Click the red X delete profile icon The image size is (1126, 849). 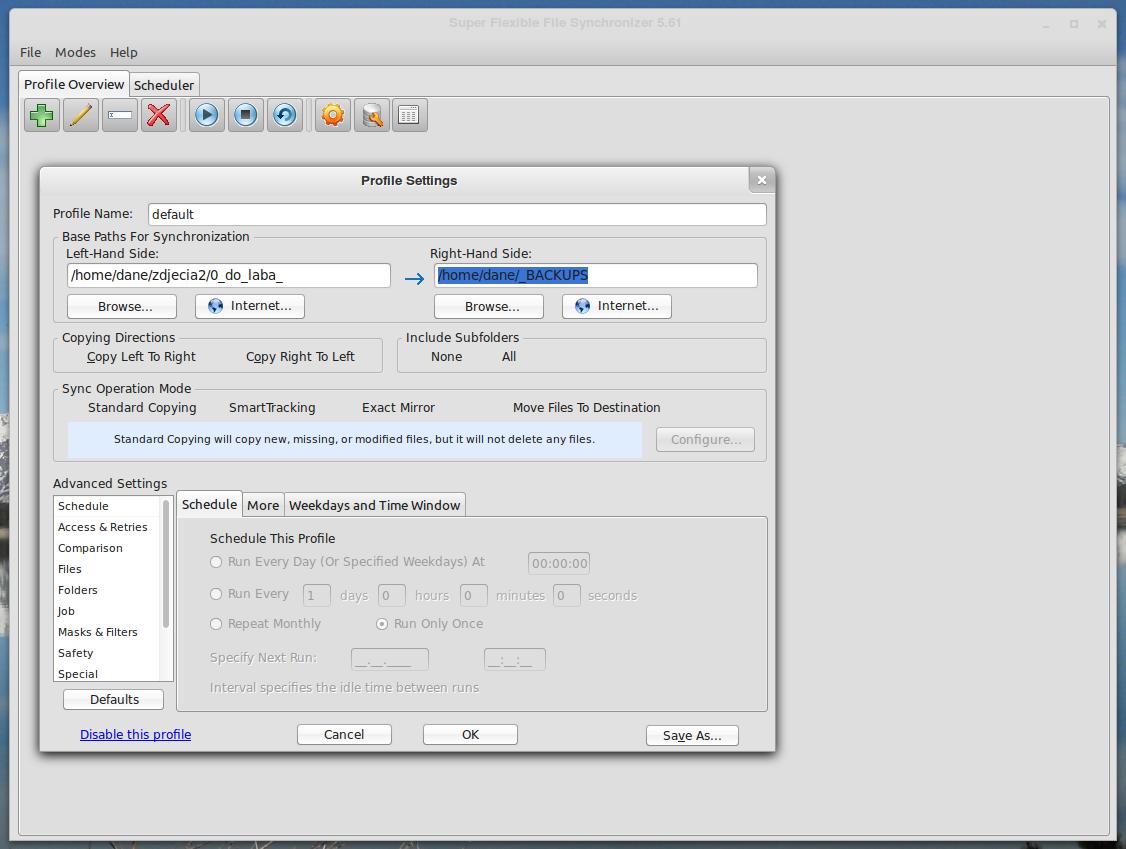tap(159, 115)
